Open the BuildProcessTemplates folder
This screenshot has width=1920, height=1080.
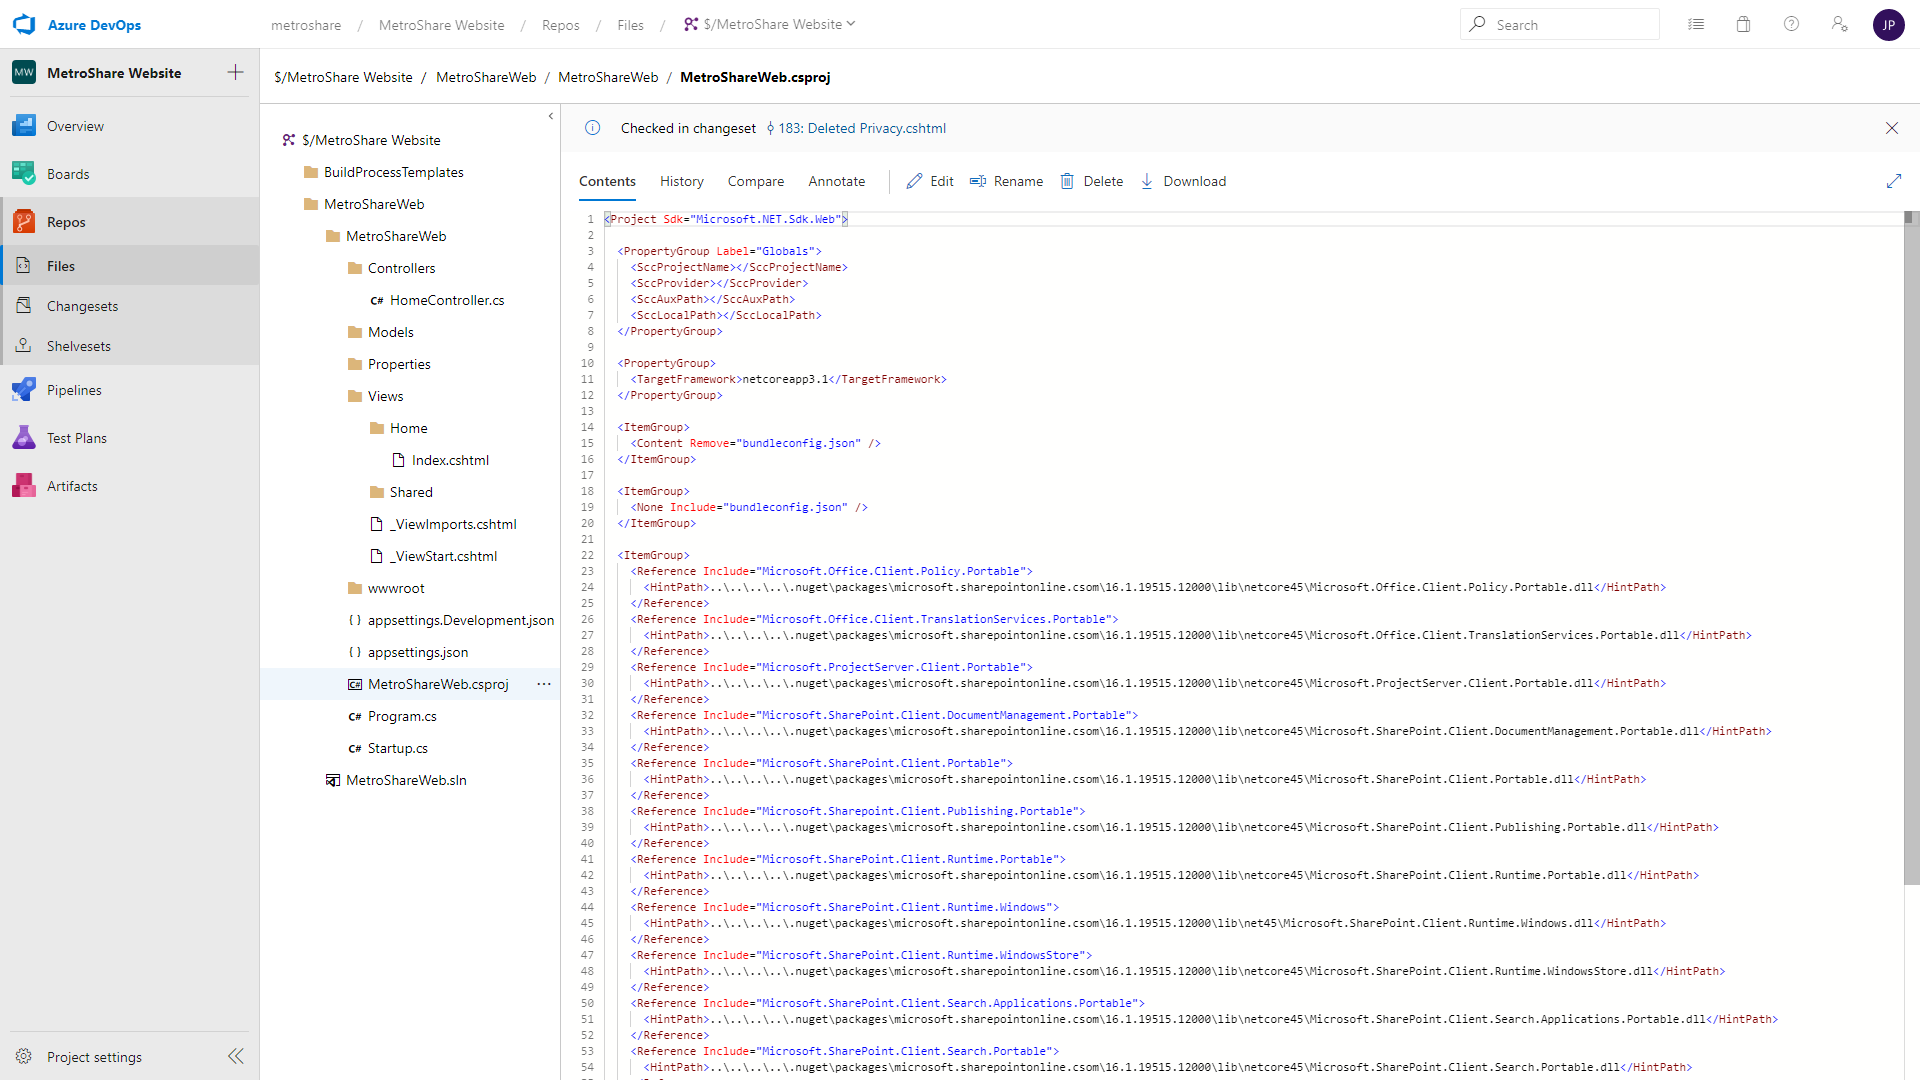[x=393, y=172]
